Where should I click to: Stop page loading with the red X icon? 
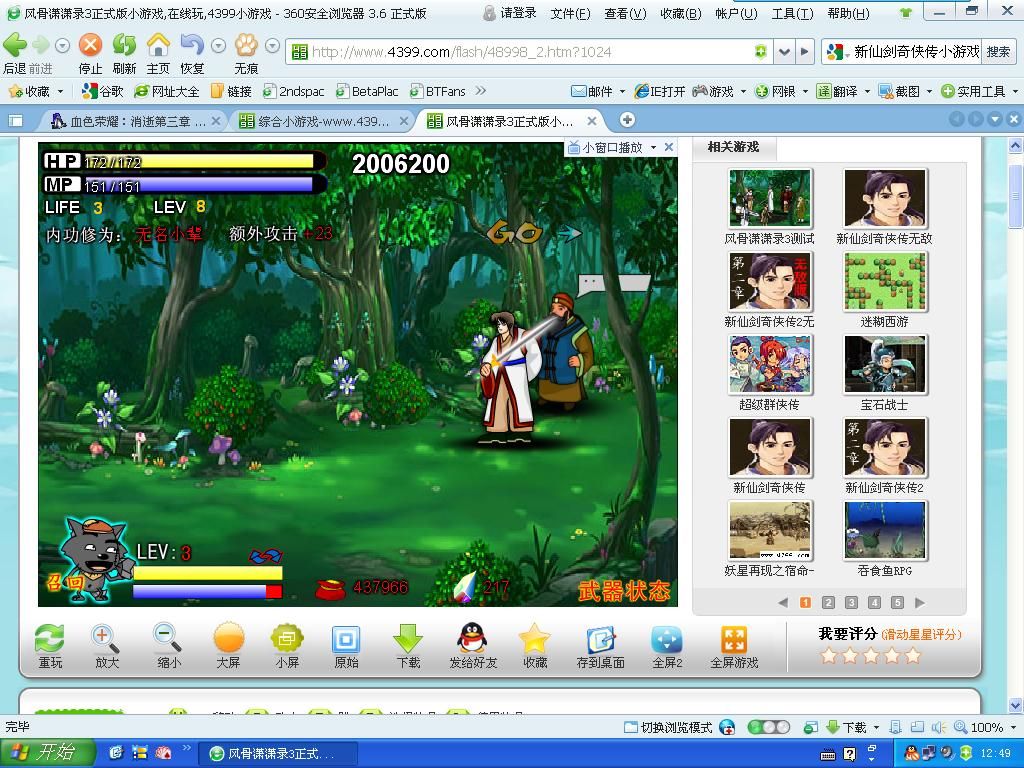[90, 45]
